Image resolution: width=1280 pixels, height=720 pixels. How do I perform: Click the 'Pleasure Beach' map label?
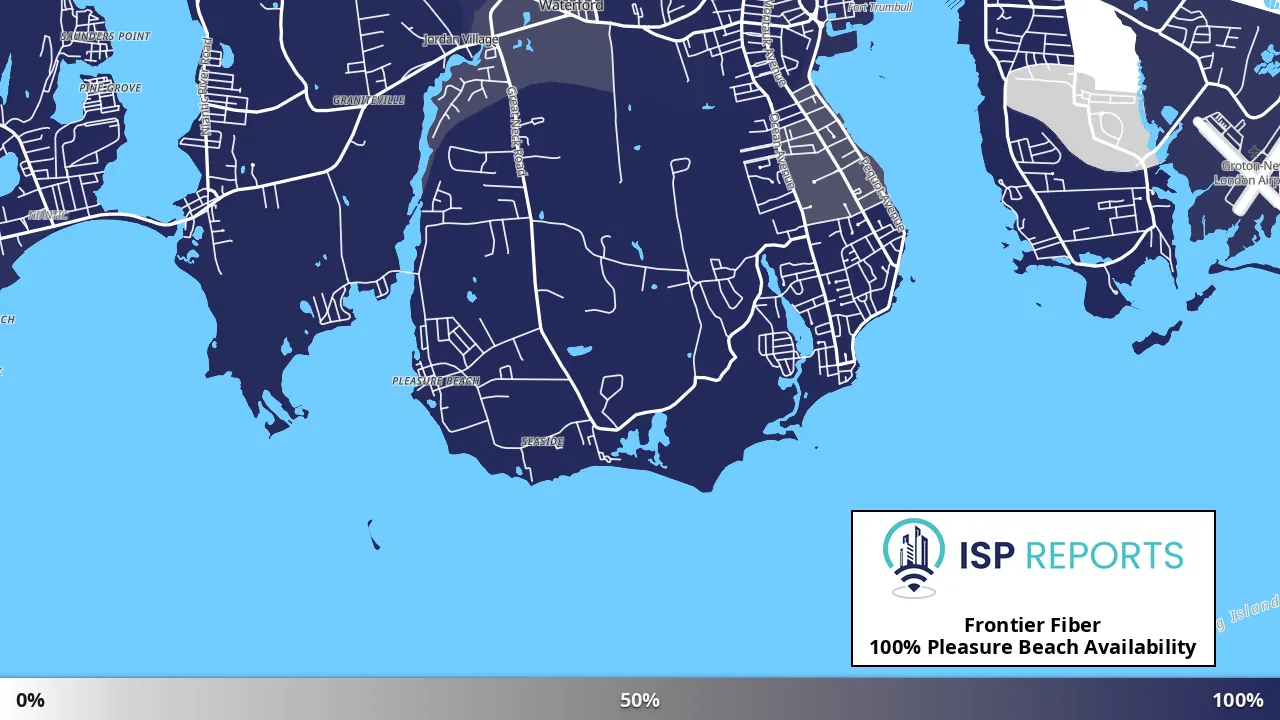pos(436,381)
